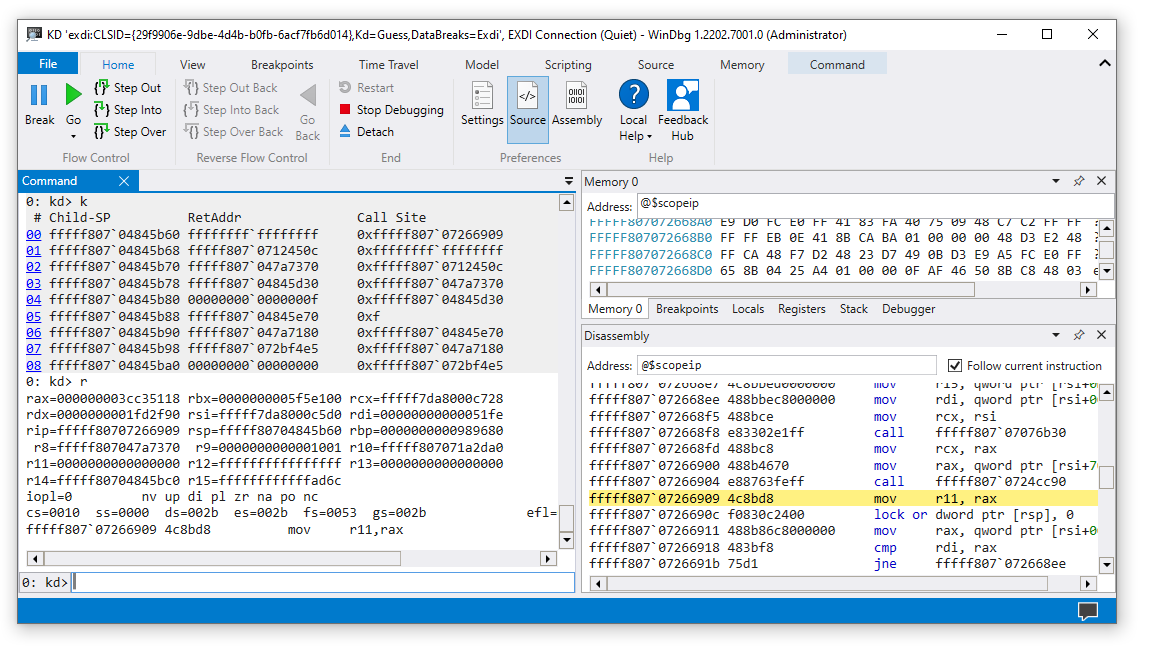Click the Break pause icon
Image resolution: width=1150 pixels, height=646 pixels.
(38, 94)
